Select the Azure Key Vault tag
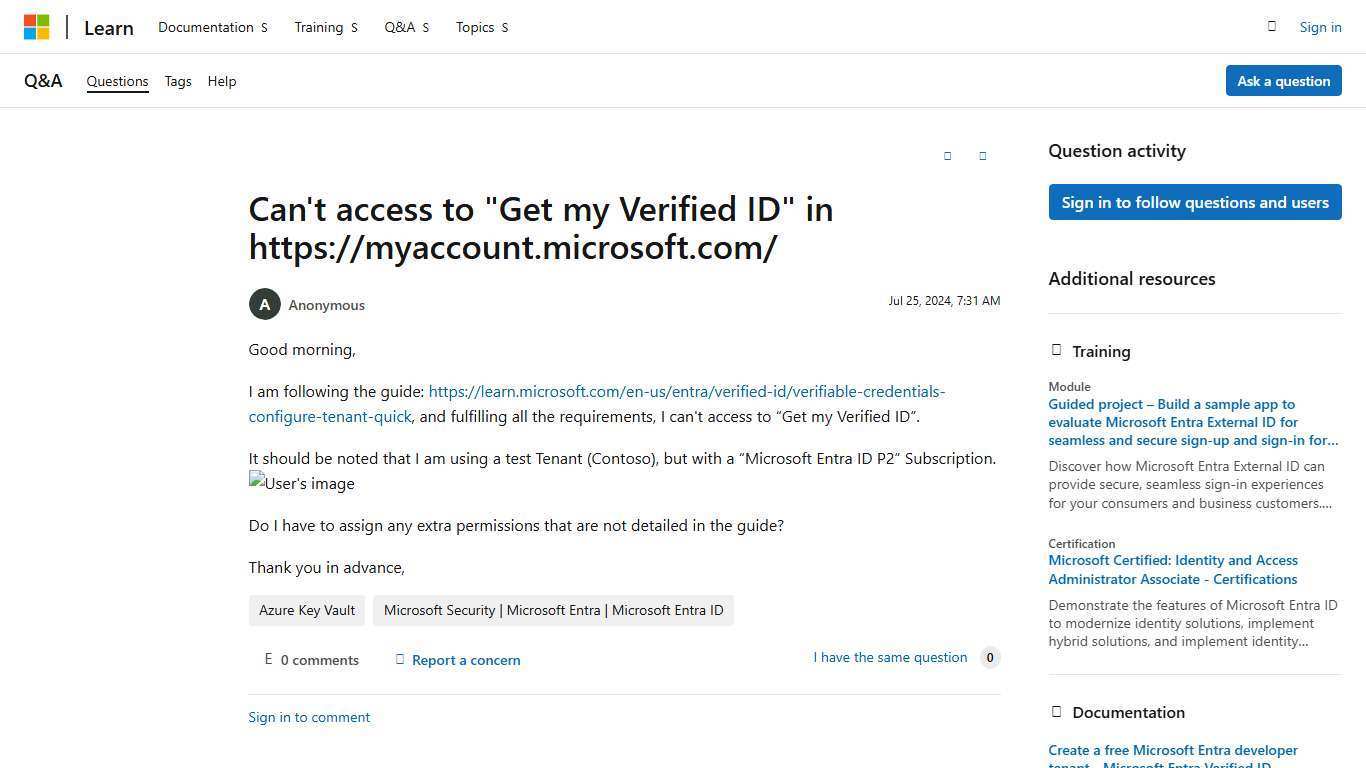 pyautogui.click(x=306, y=610)
